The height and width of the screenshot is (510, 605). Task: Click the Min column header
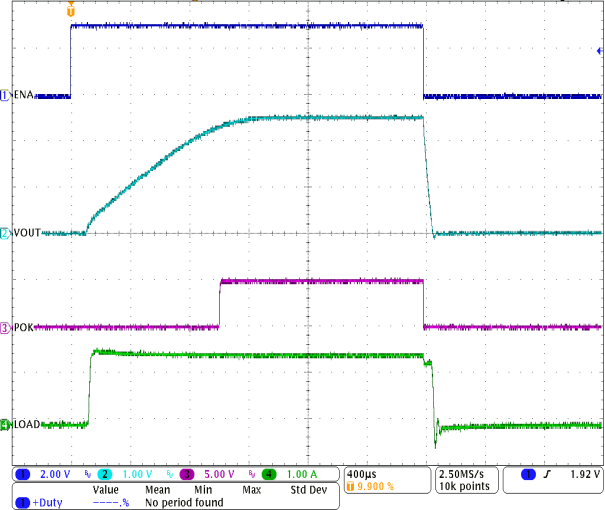[203, 490]
